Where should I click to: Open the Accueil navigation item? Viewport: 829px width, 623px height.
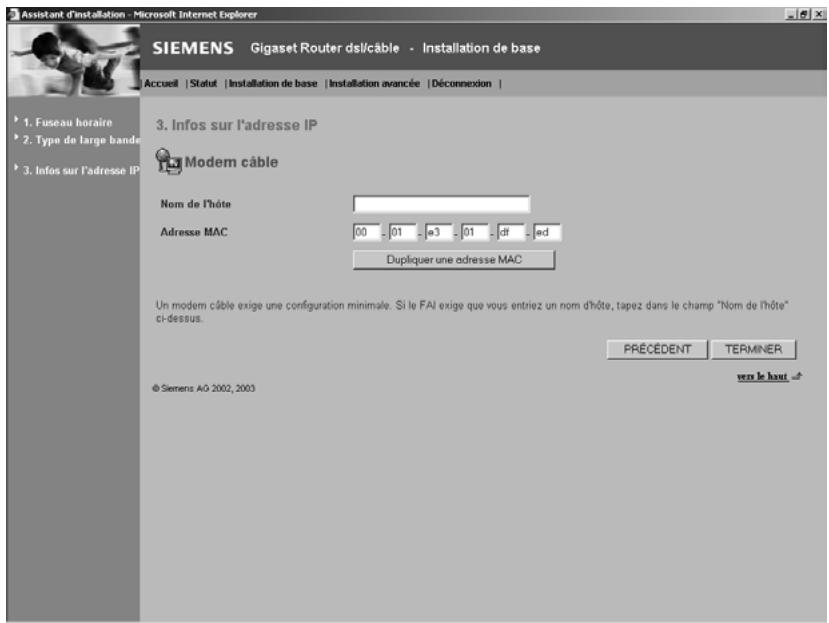pos(161,84)
